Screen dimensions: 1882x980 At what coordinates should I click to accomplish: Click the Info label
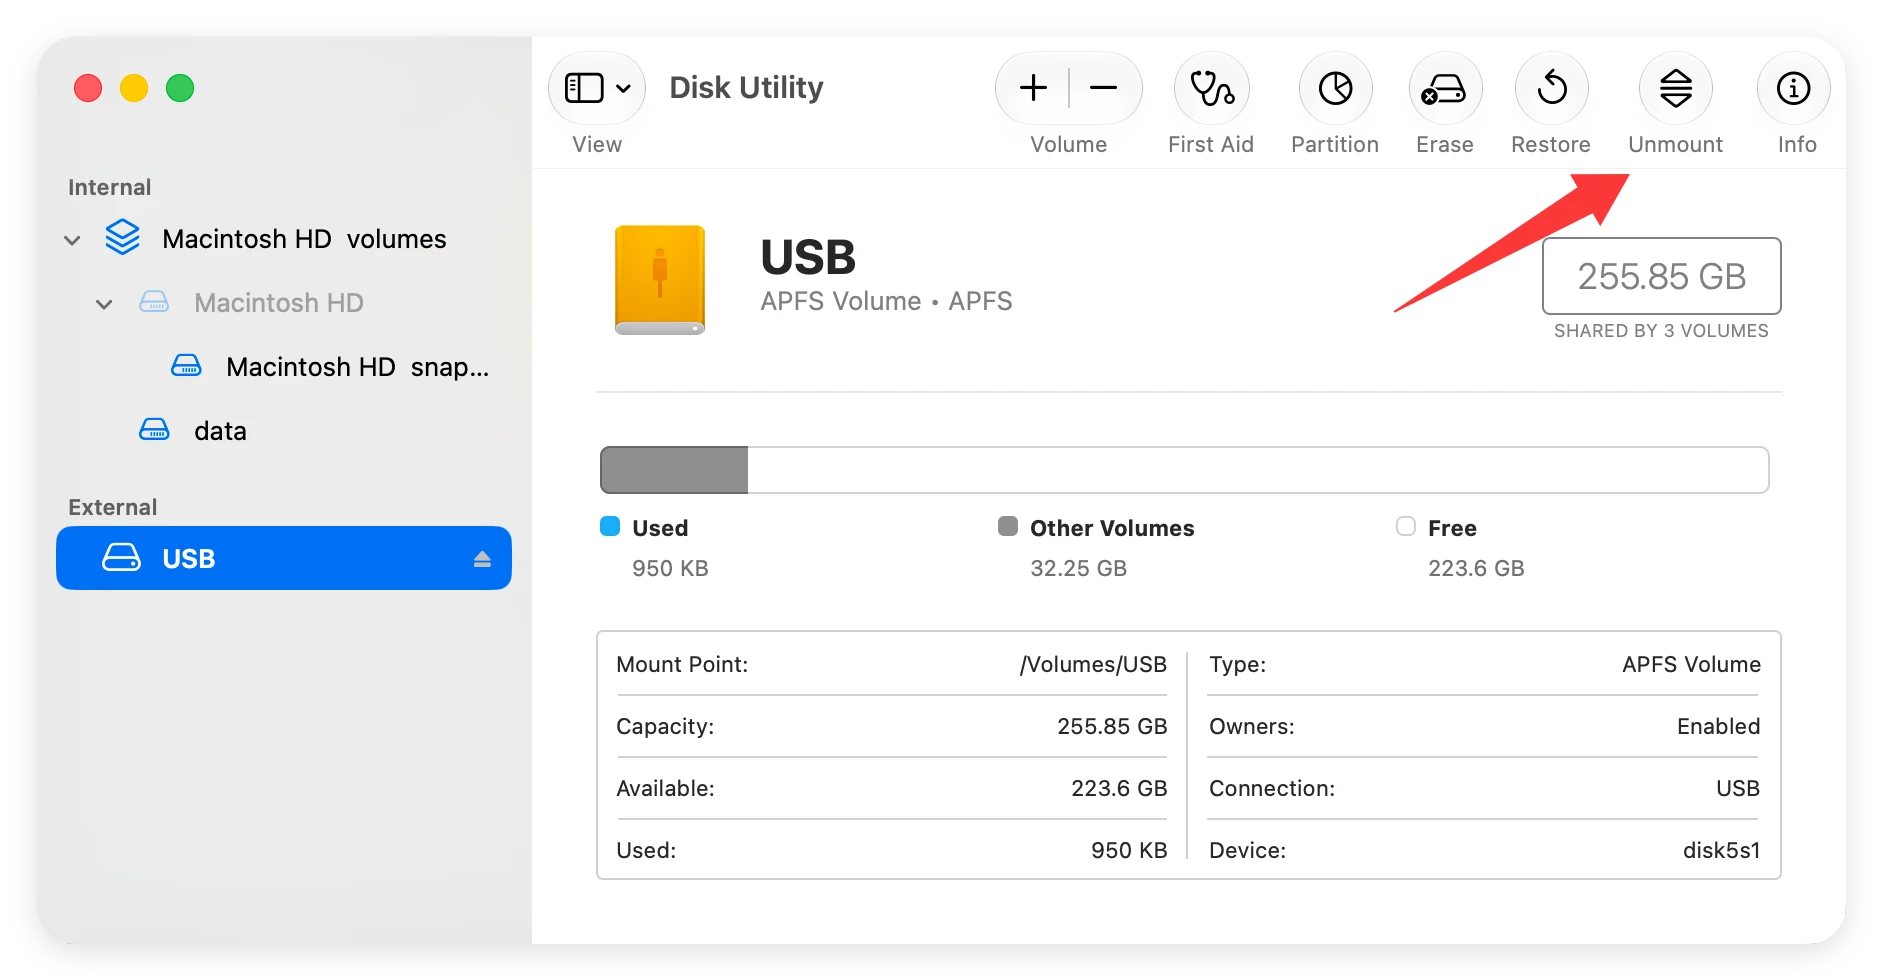(1797, 144)
